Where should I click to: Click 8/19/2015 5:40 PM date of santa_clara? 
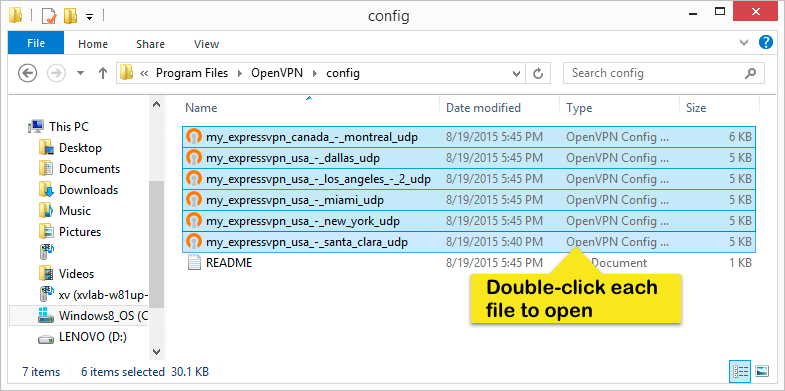tap(494, 242)
